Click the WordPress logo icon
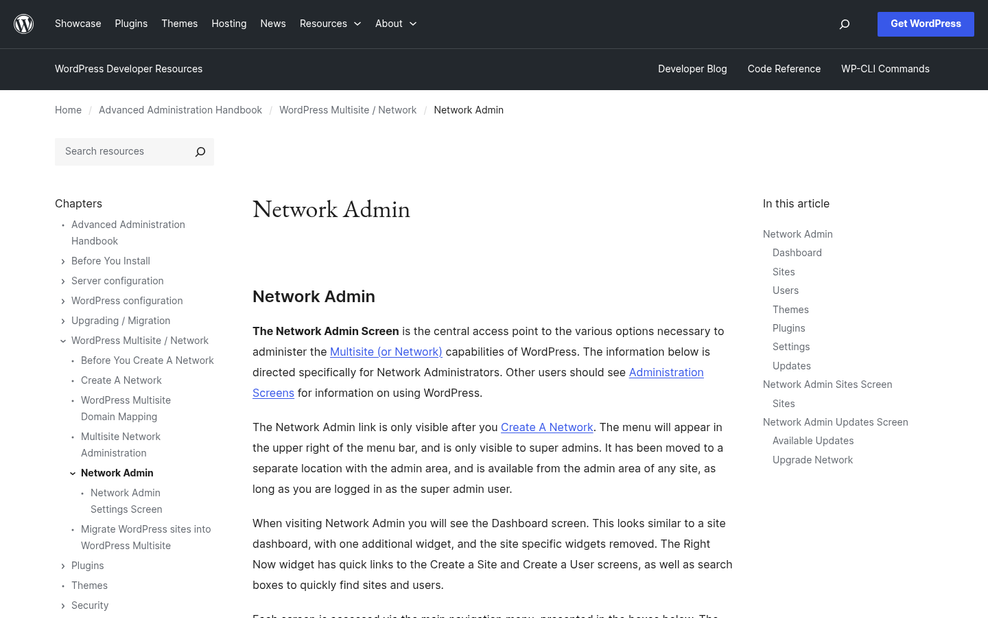 point(24,24)
